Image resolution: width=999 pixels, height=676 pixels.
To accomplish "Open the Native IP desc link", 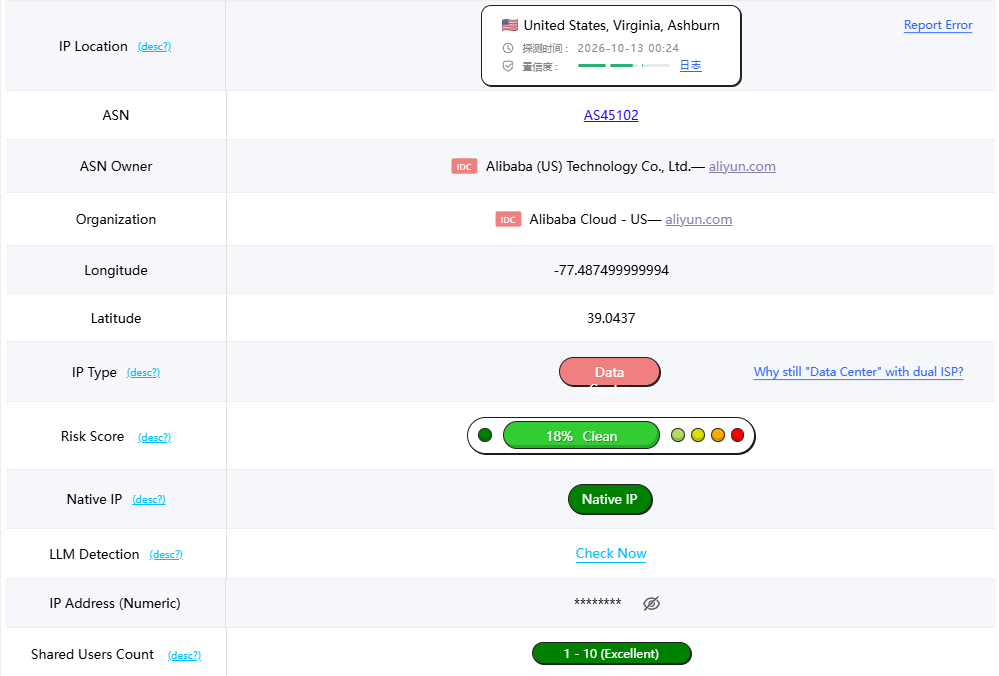I will coord(149,500).
